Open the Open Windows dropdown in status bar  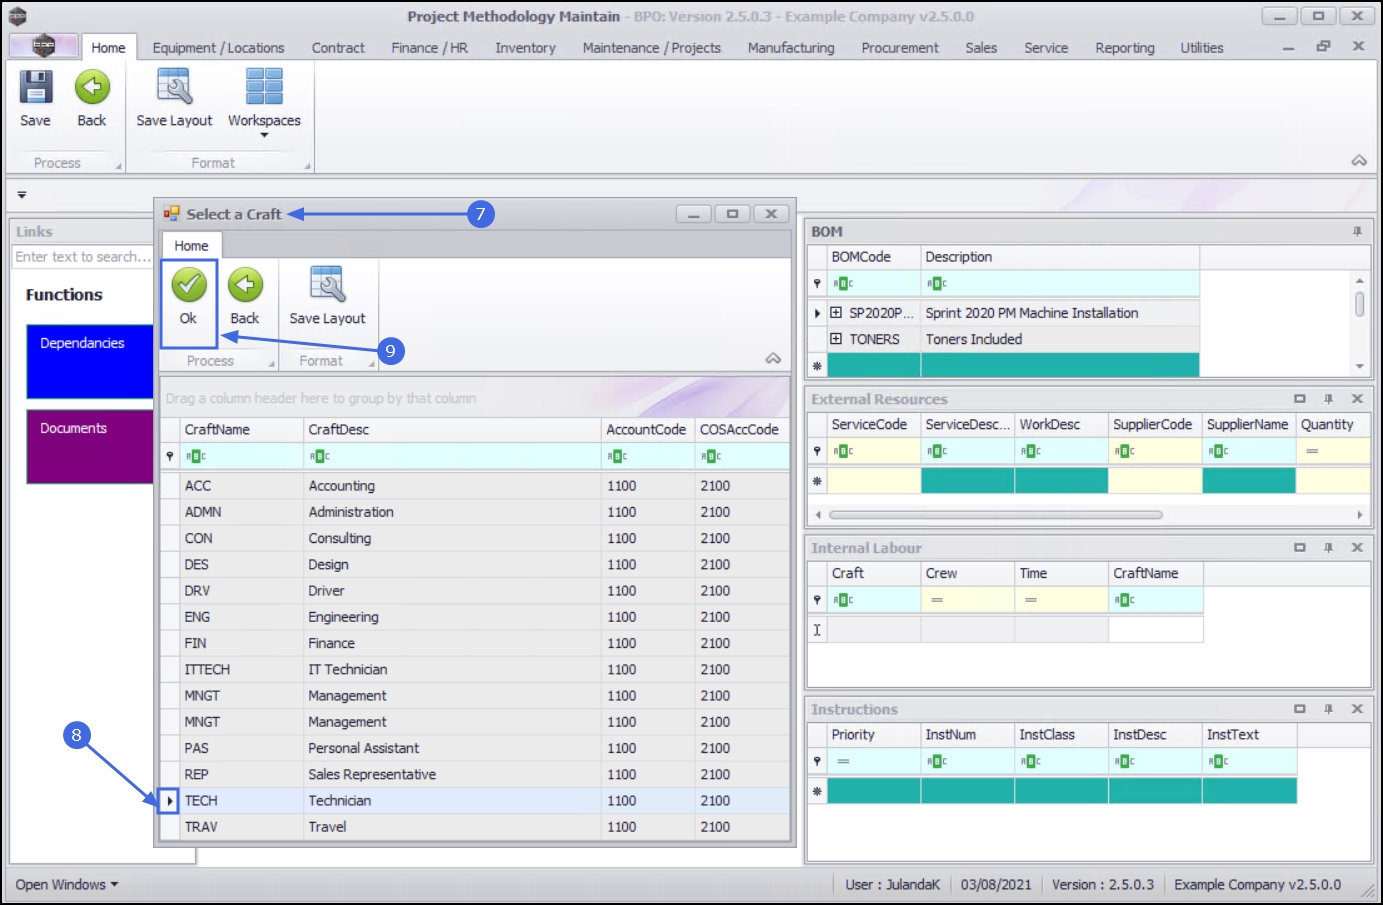pos(67,885)
